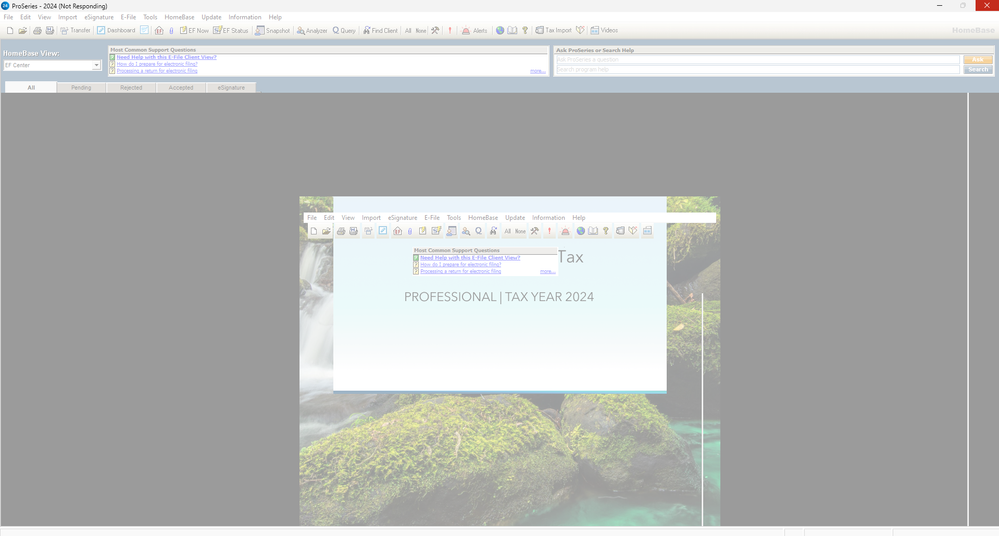Expand the HomeBase View EF Center dropdown

click(x=97, y=66)
